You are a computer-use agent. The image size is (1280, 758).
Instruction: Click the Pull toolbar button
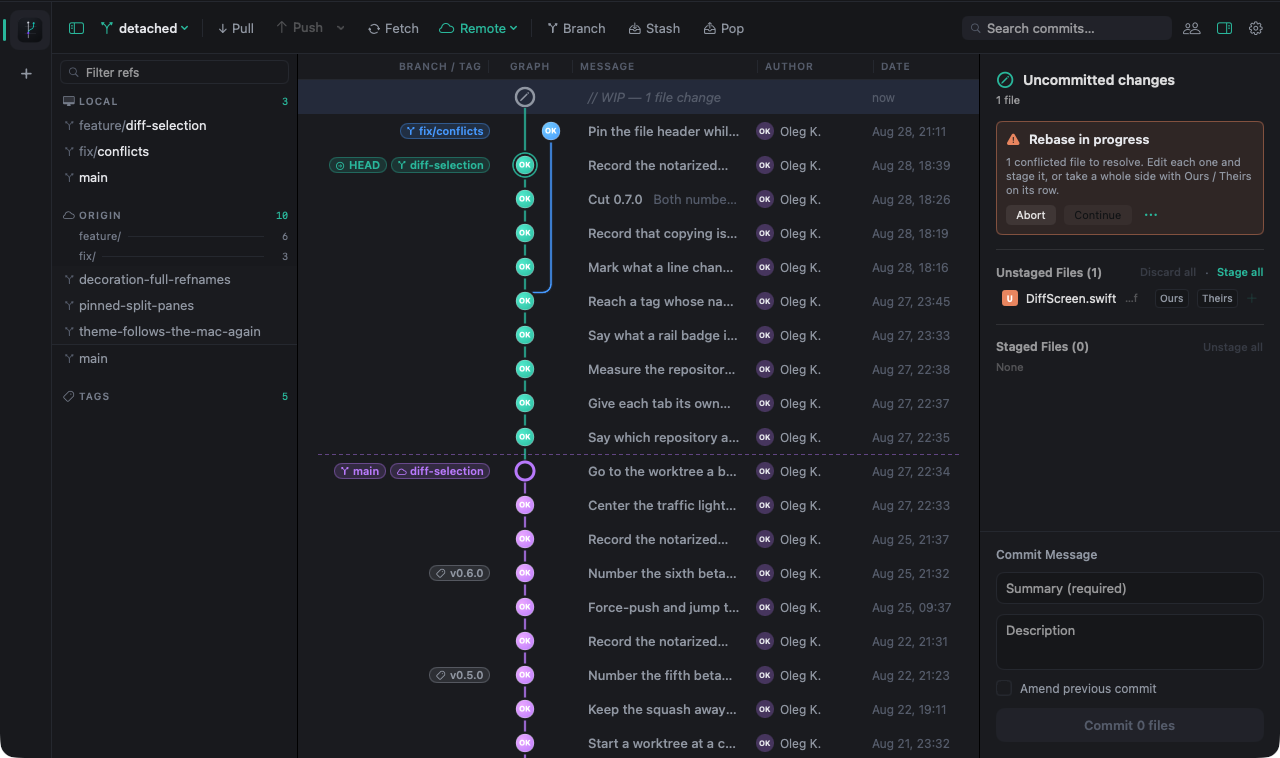(236, 28)
